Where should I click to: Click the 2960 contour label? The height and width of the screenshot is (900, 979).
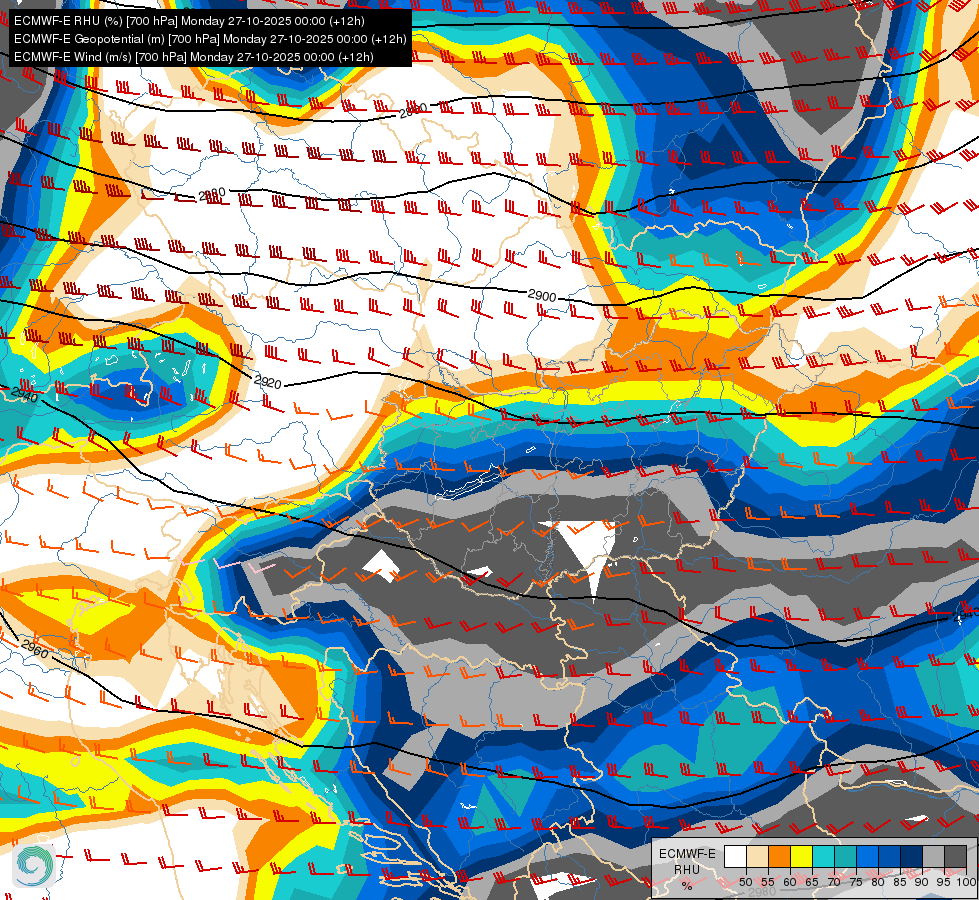35,648
